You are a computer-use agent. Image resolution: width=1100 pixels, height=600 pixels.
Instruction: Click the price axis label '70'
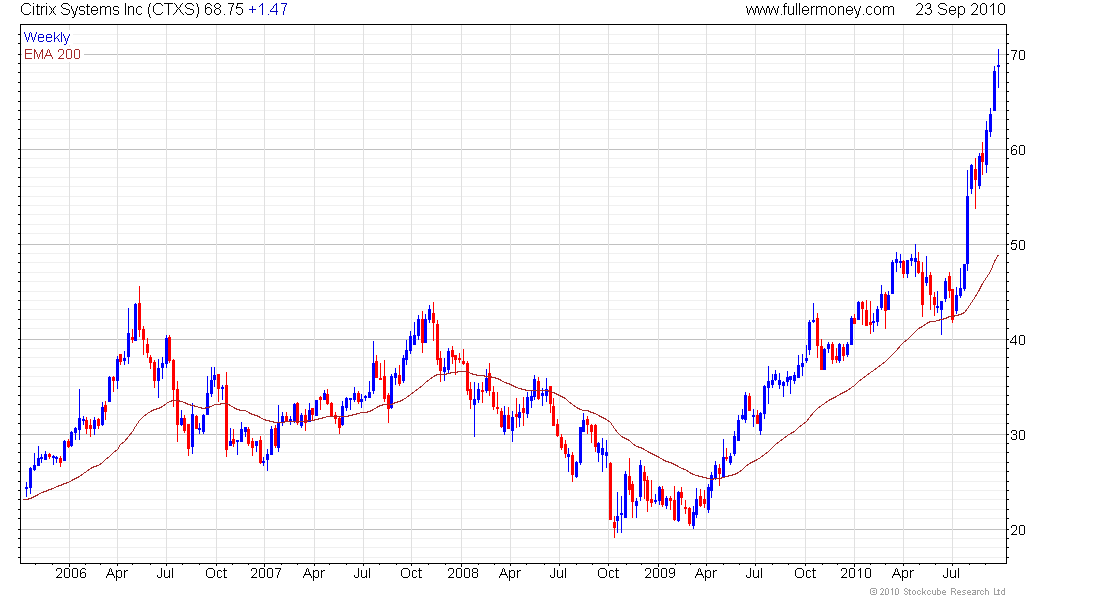pos(1018,55)
